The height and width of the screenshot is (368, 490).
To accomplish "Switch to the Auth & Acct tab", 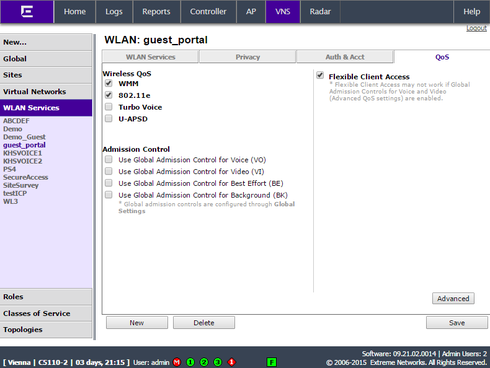I will 345,57.
